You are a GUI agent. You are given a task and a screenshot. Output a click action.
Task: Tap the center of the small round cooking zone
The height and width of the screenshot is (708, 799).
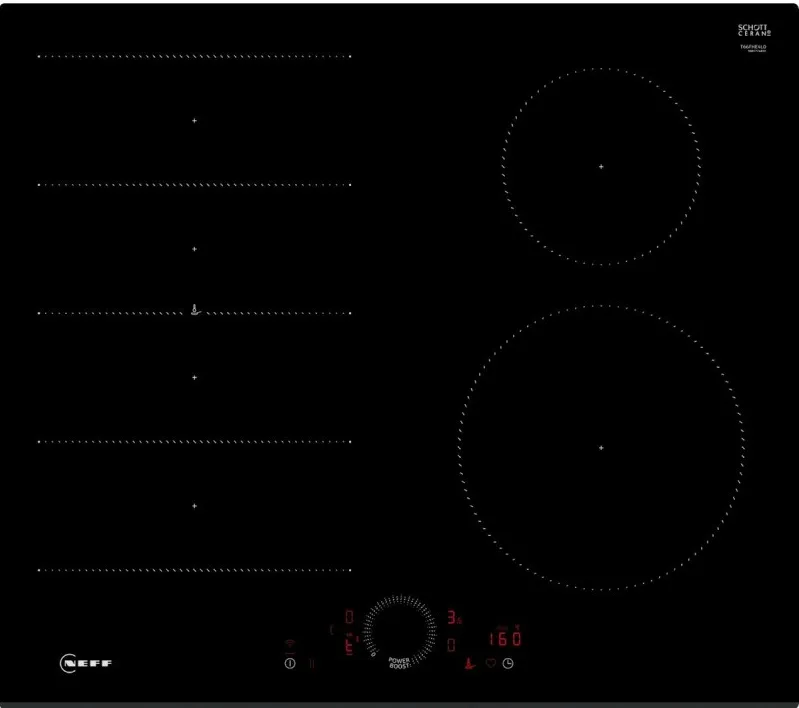pyautogui.click(x=601, y=166)
